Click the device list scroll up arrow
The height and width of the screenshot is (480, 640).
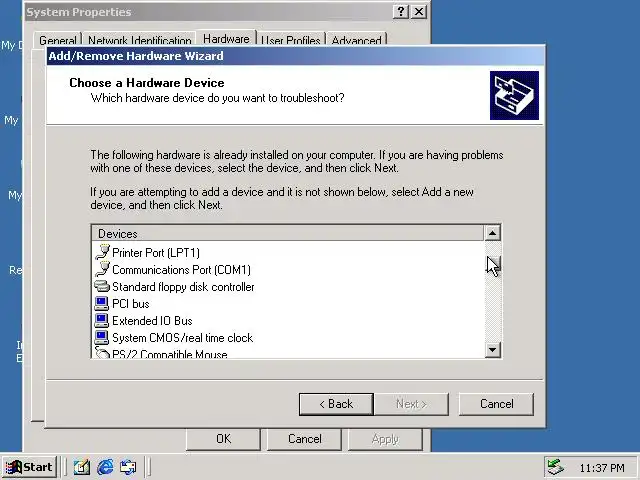492,233
